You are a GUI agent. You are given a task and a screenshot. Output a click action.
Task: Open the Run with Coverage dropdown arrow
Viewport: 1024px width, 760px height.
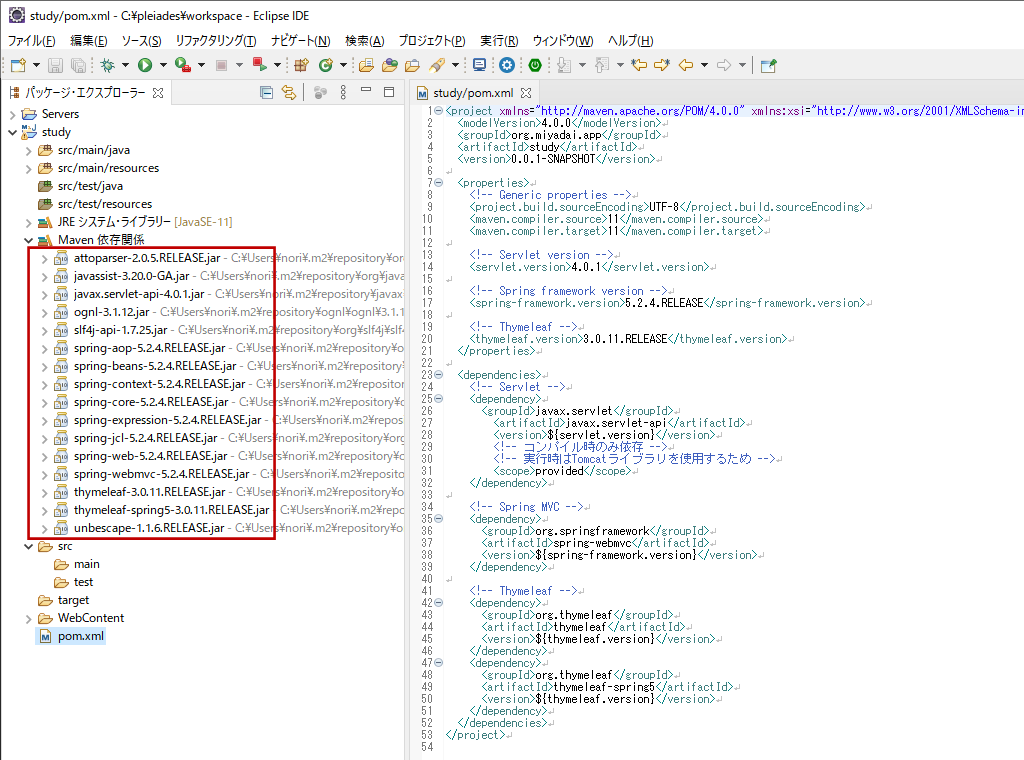click(201, 65)
